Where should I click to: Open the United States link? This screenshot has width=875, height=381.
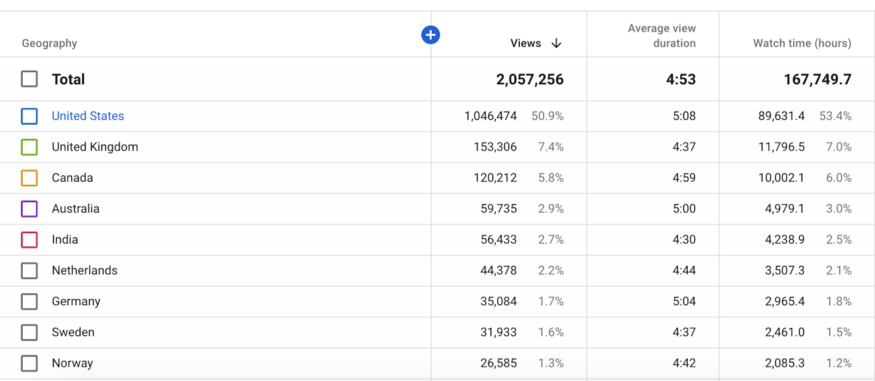[88, 116]
